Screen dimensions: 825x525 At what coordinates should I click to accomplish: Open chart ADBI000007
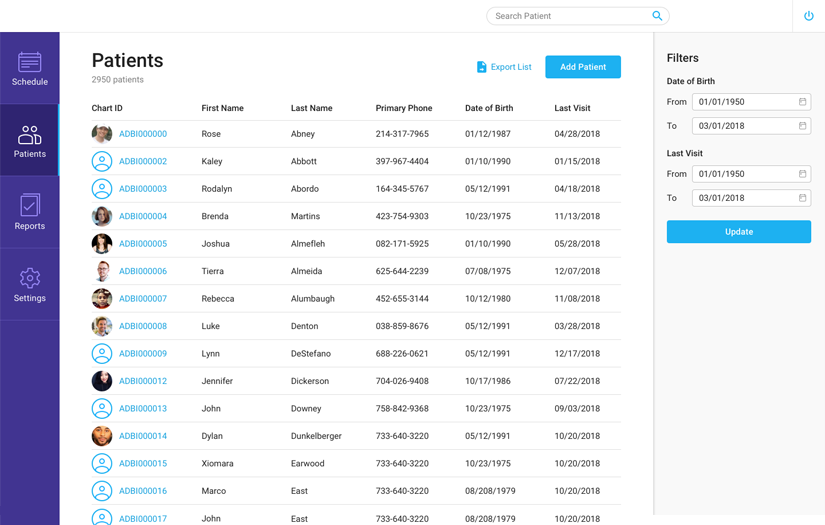click(x=143, y=298)
